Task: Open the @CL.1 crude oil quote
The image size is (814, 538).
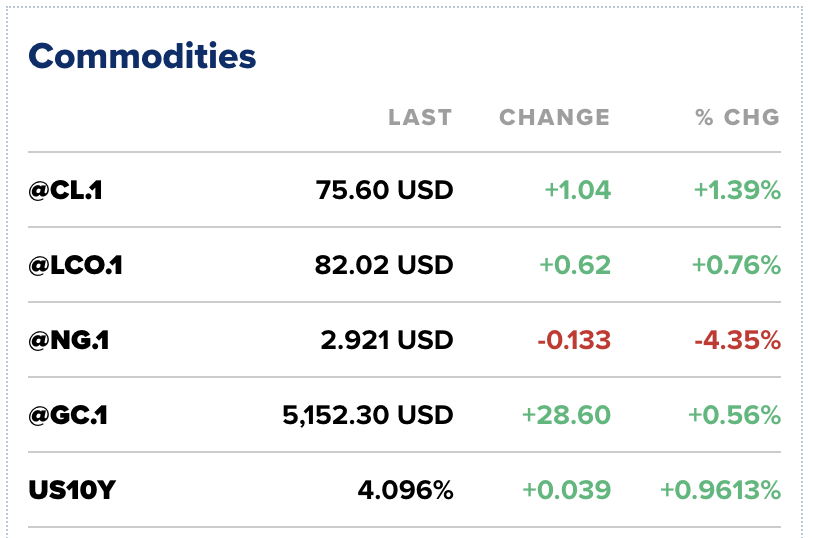Action: click(x=66, y=190)
